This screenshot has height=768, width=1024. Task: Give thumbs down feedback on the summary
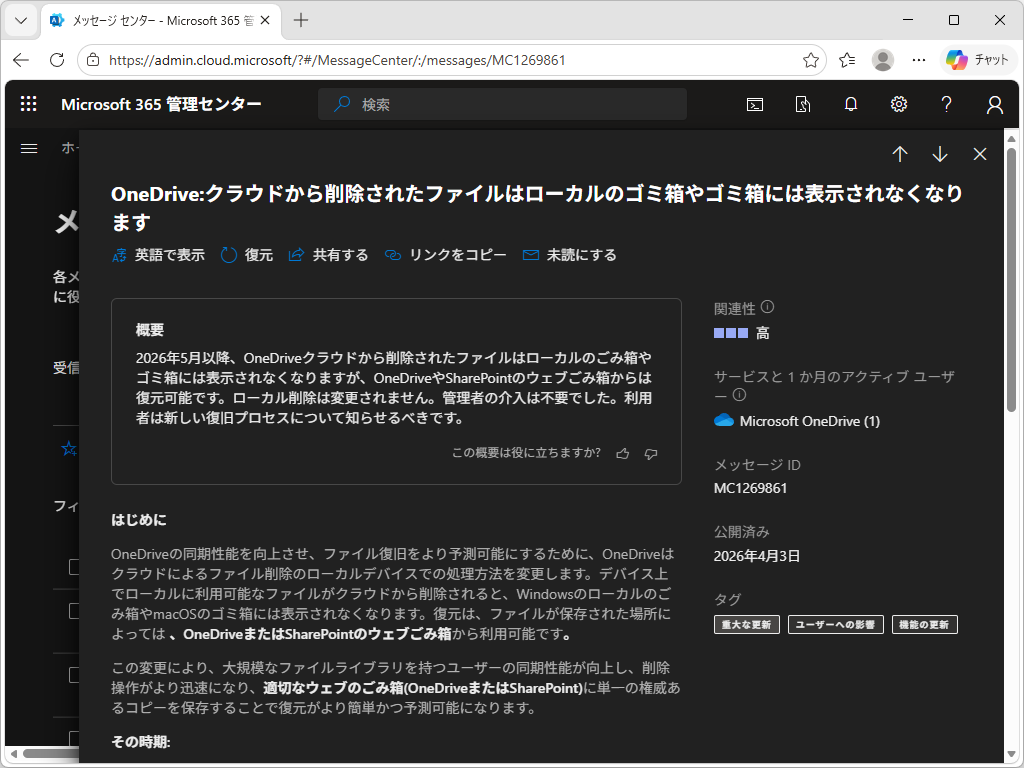[x=651, y=453]
